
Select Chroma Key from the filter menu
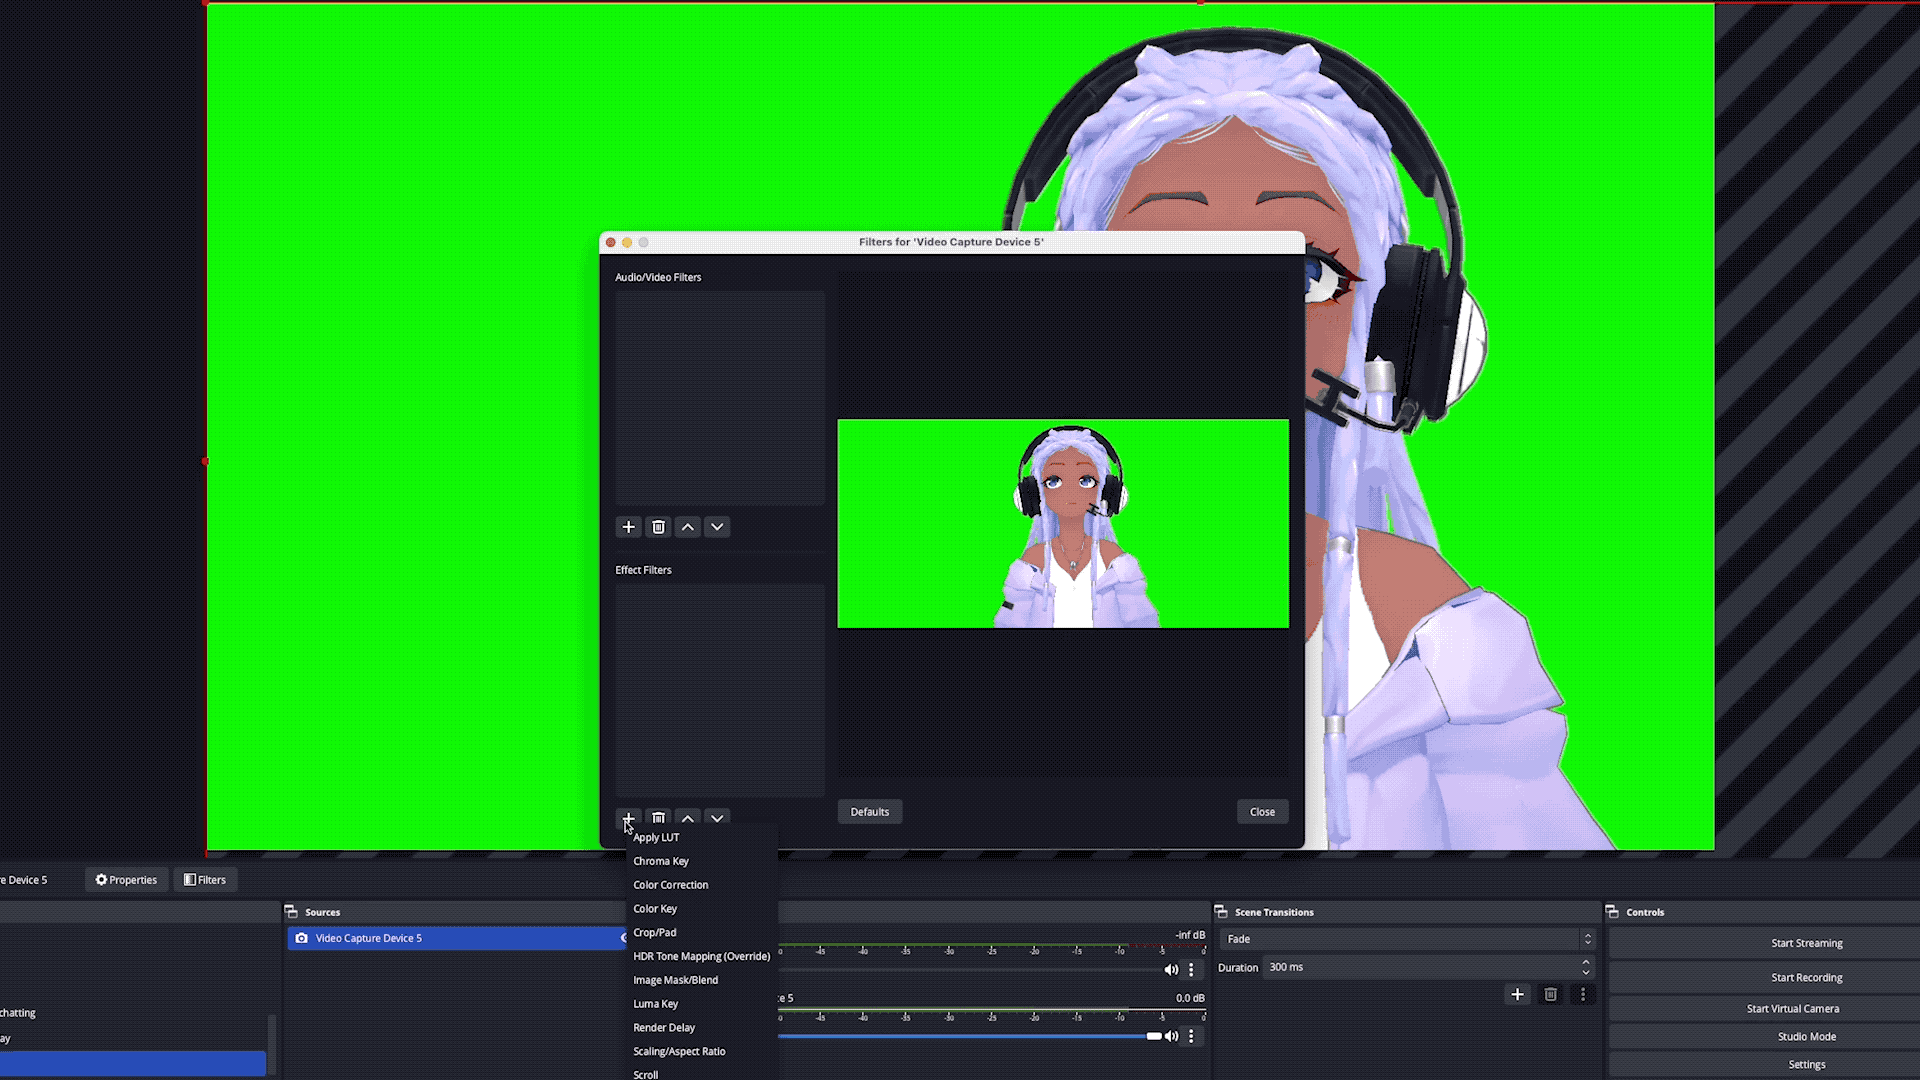click(661, 860)
